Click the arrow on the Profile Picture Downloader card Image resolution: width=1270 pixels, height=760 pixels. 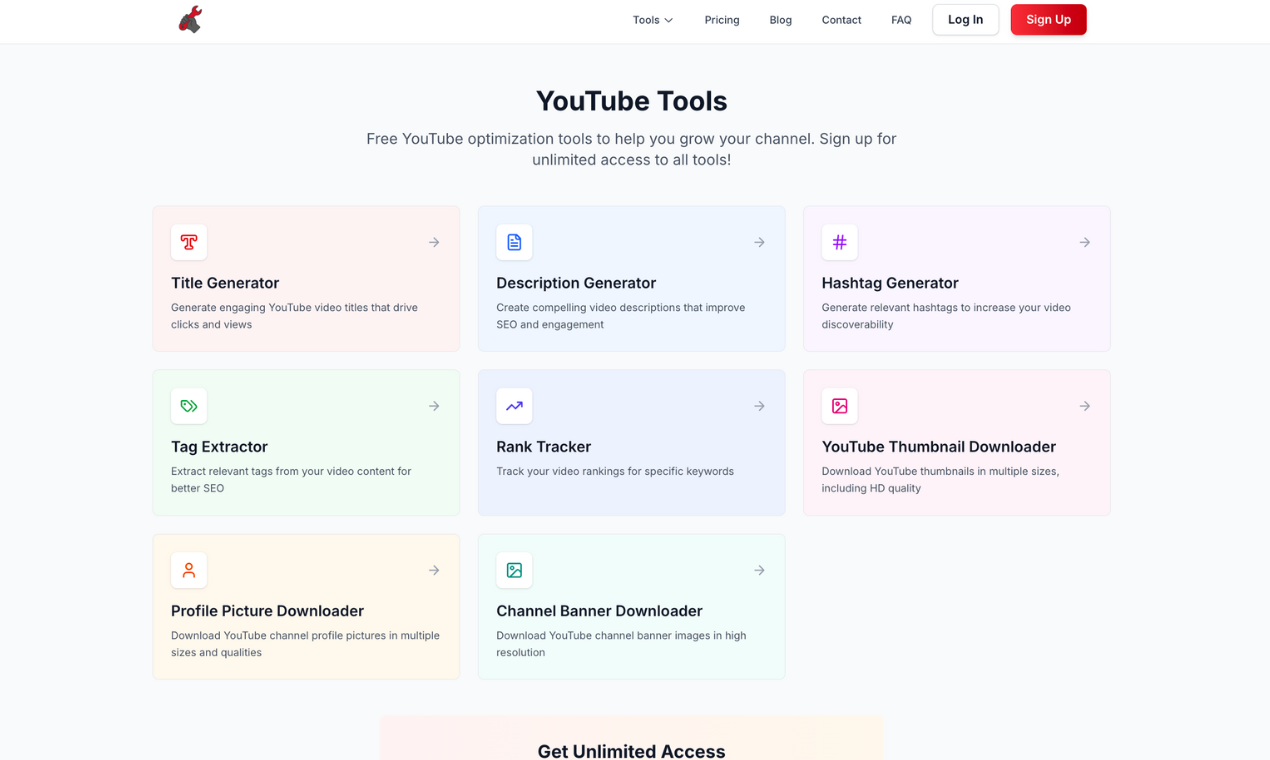coord(434,570)
